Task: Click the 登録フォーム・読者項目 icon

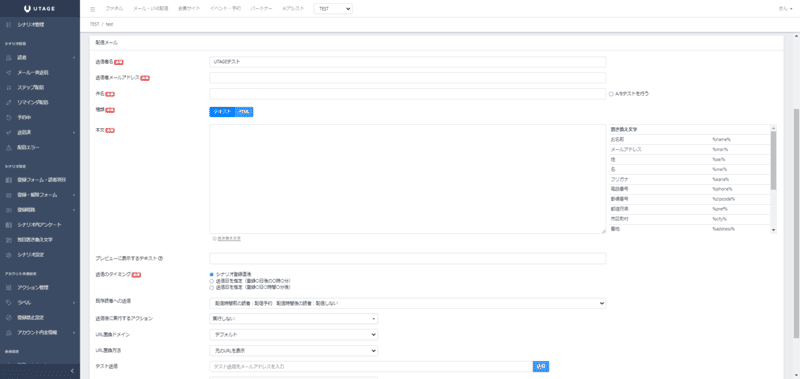Action: tap(9, 180)
